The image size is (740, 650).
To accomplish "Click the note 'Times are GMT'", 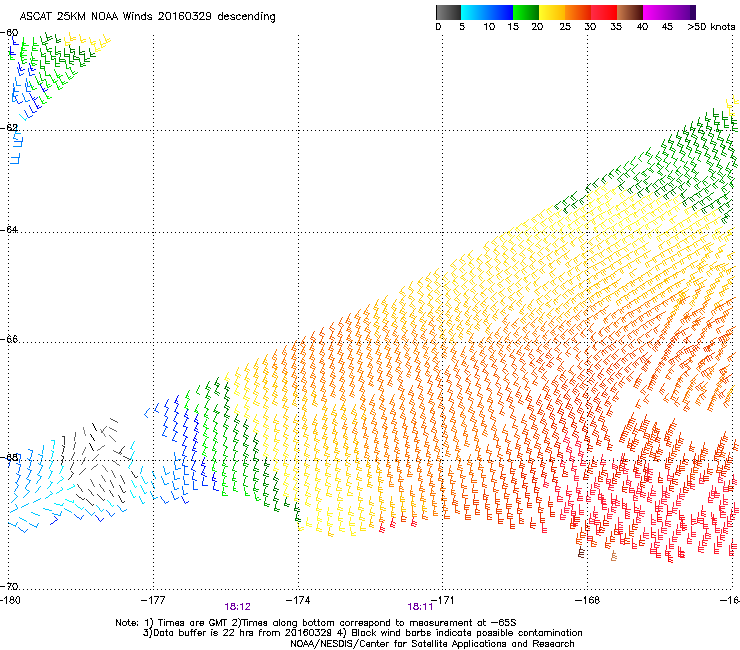I will click(x=193, y=623).
